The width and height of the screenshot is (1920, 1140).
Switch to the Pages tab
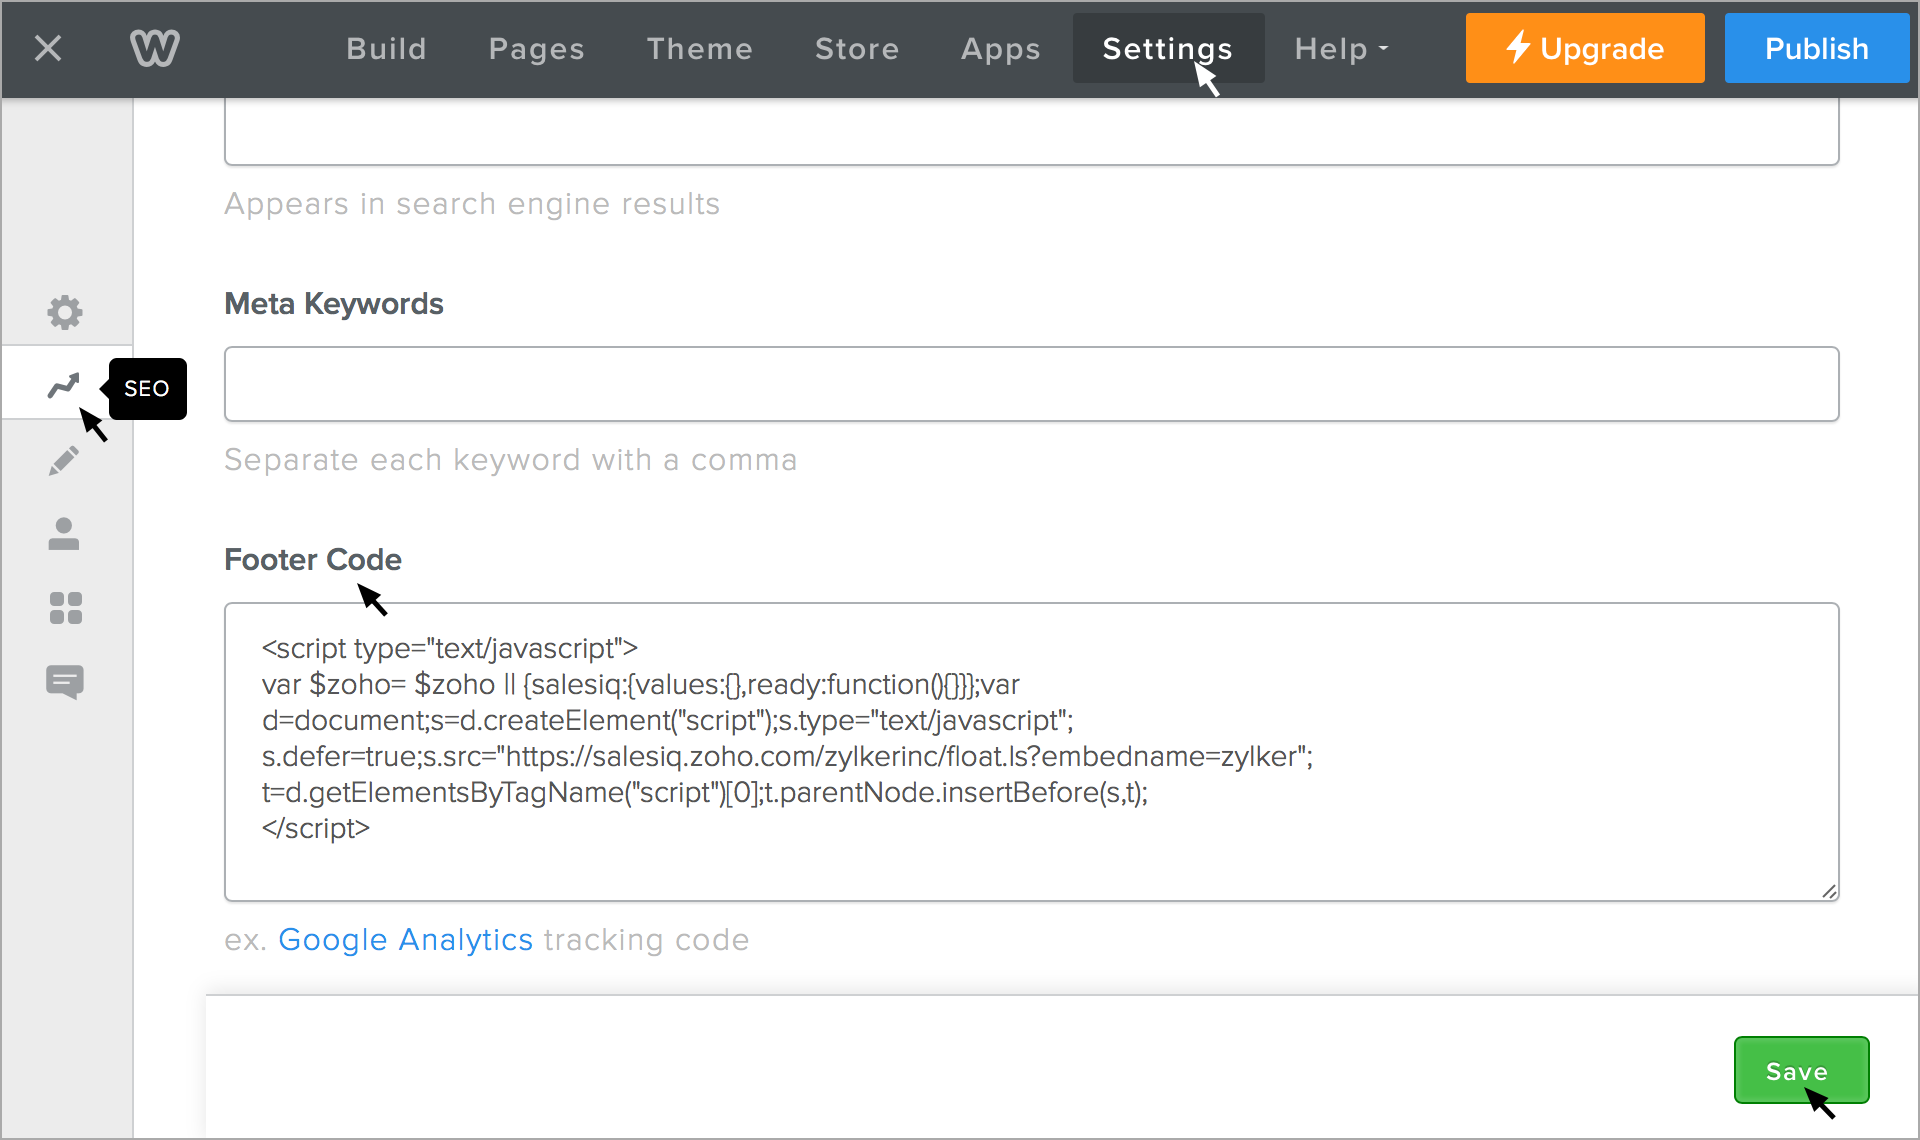(x=536, y=48)
